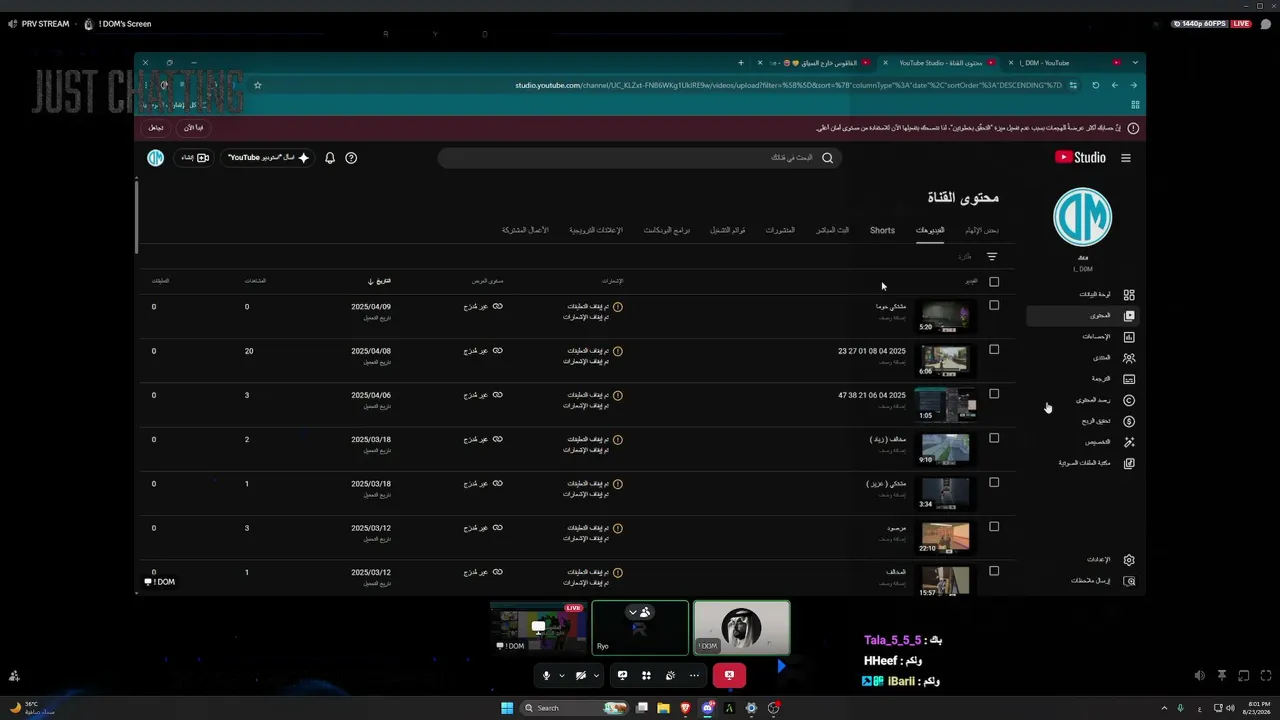Screen dimensions: 1280x720
Task: Click the Studio search input field
Action: point(640,158)
